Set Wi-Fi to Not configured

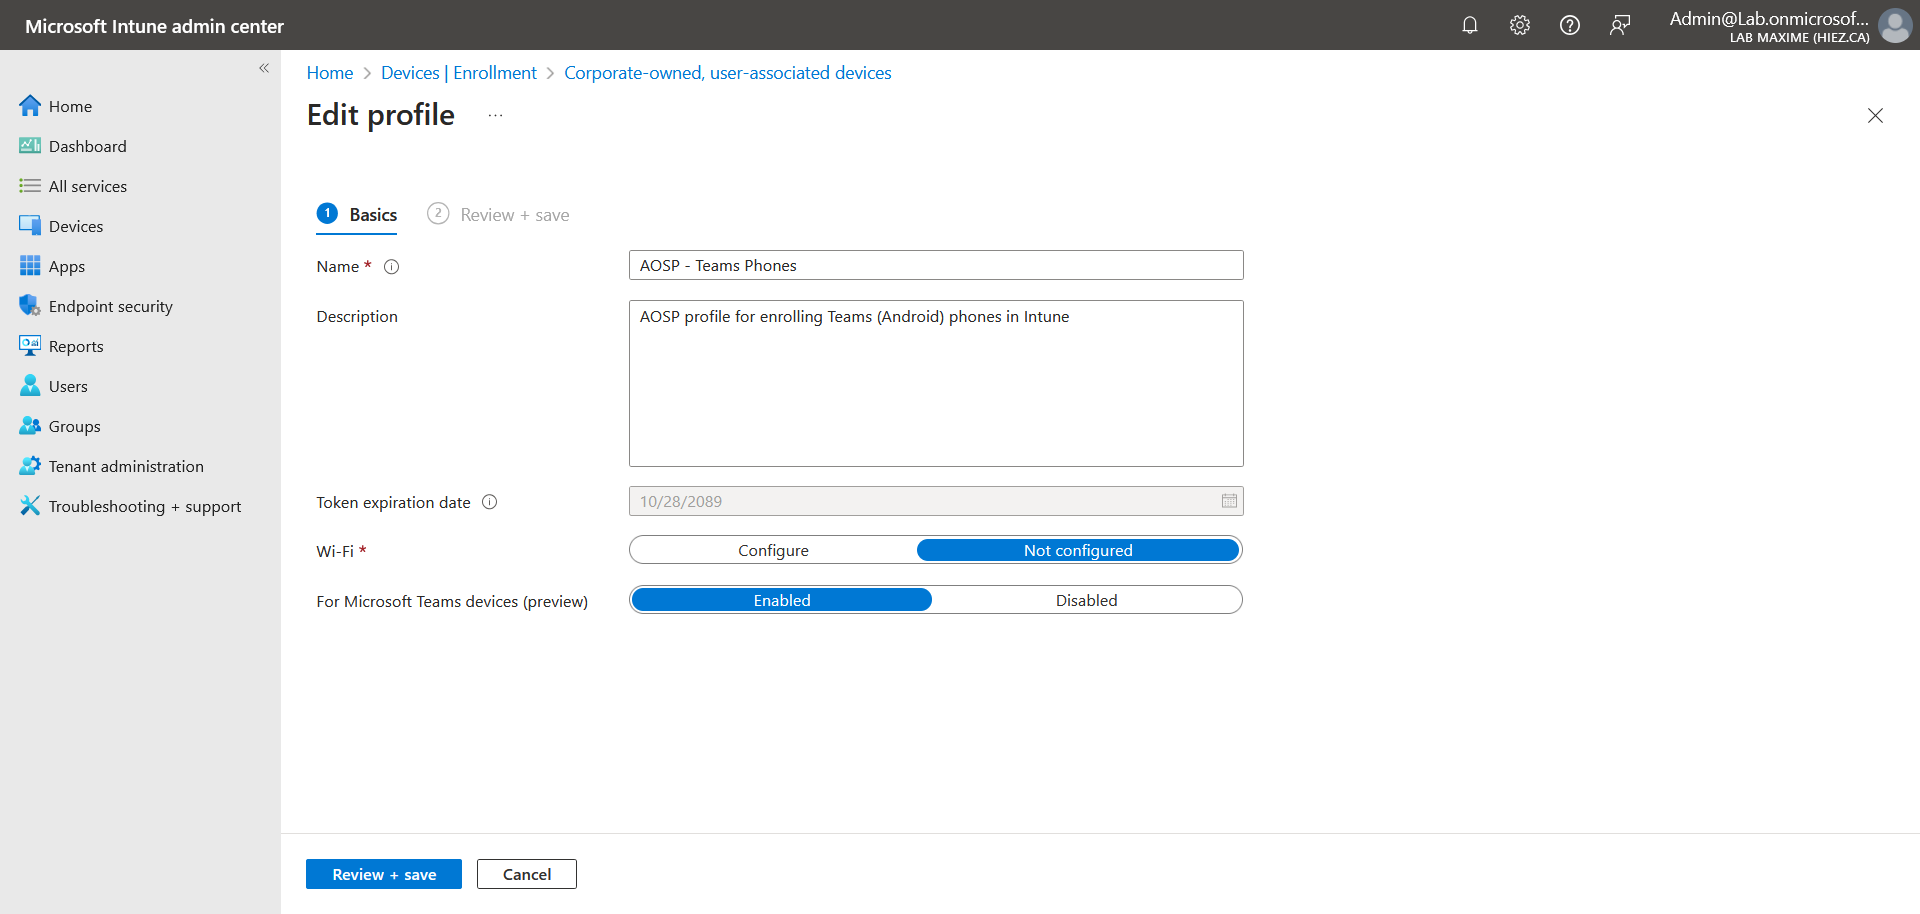(1077, 550)
